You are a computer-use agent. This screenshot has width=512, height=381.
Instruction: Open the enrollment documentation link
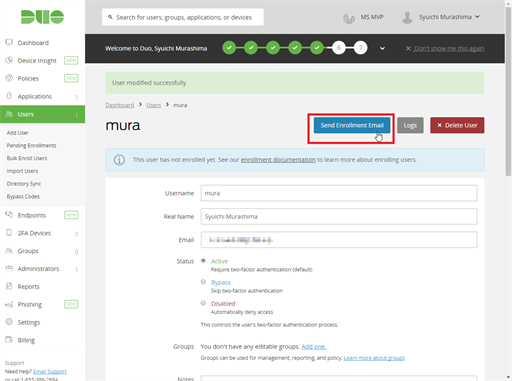coord(278,160)
